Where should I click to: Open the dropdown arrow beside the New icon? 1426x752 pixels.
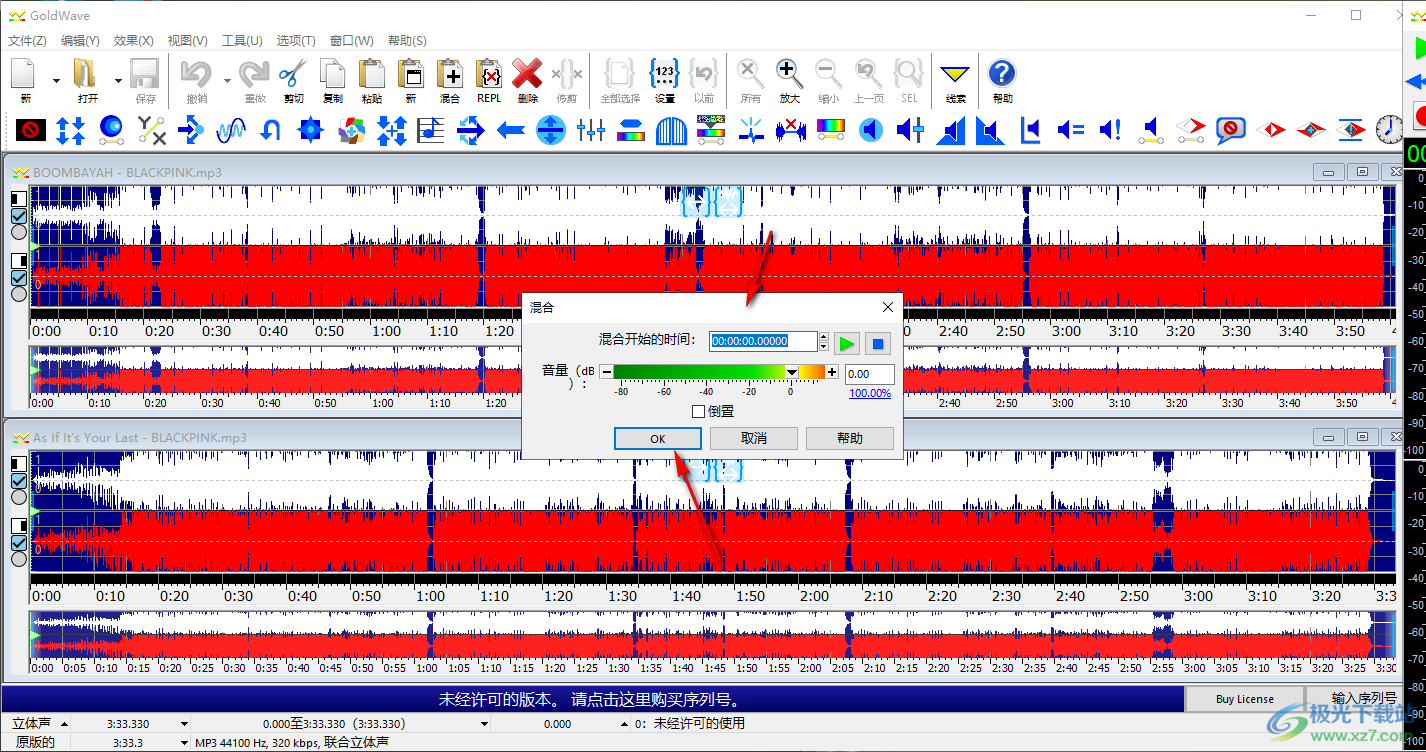[56, 80]
